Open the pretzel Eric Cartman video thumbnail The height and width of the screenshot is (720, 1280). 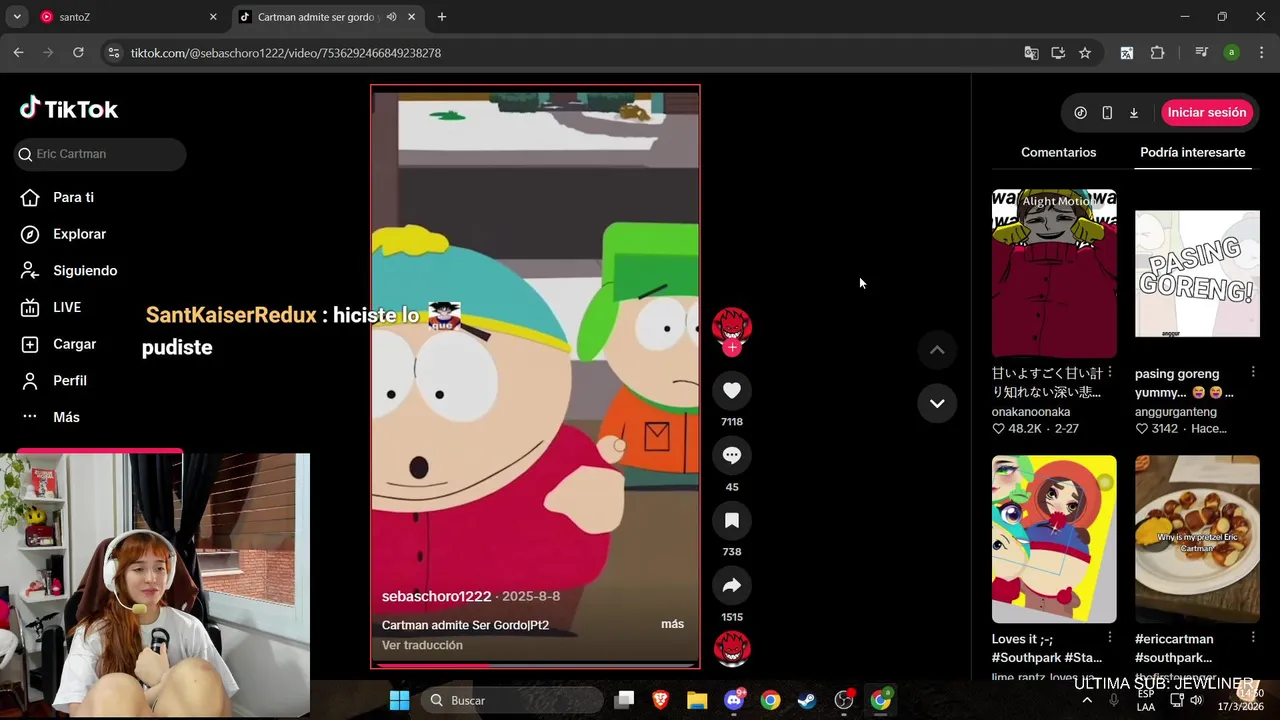(1197, 539)
